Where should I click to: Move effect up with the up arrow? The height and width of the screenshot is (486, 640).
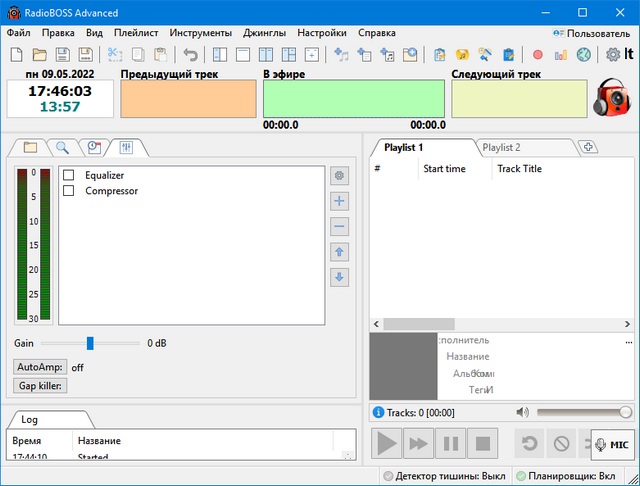340,252
